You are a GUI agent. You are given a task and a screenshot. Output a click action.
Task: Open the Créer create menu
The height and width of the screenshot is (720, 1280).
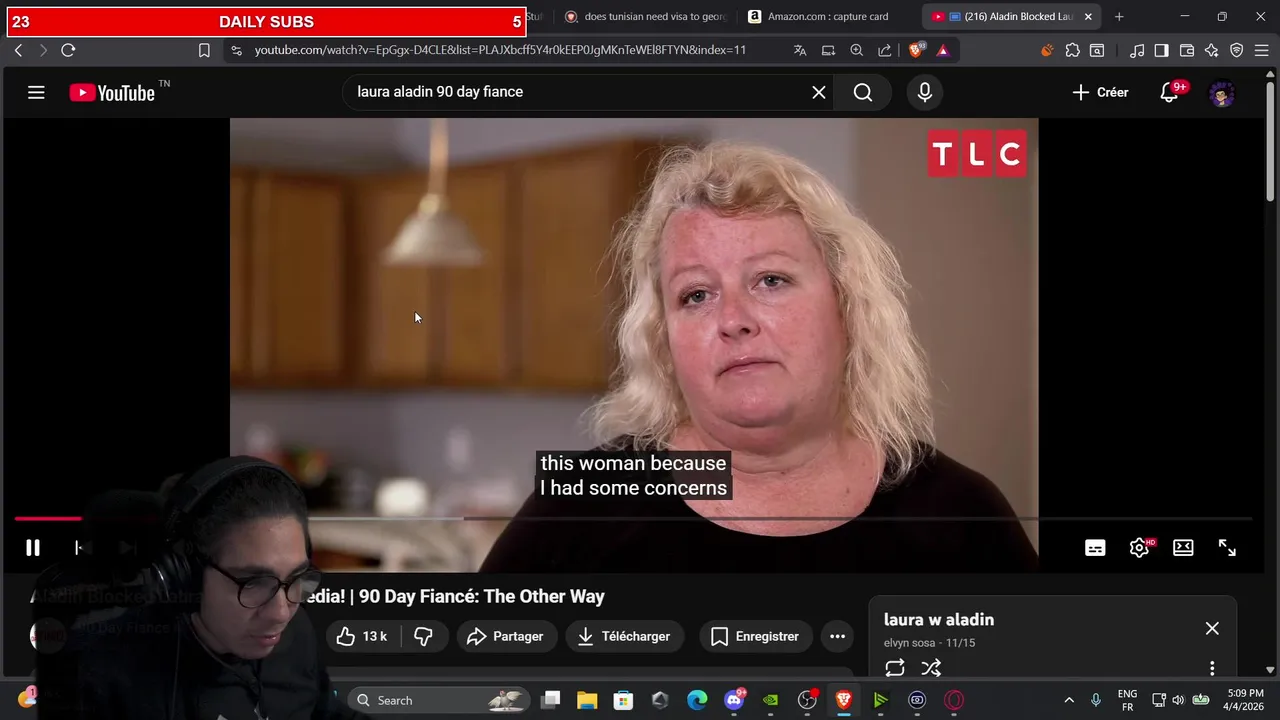pyautogui.click(x=1100, y=92)
